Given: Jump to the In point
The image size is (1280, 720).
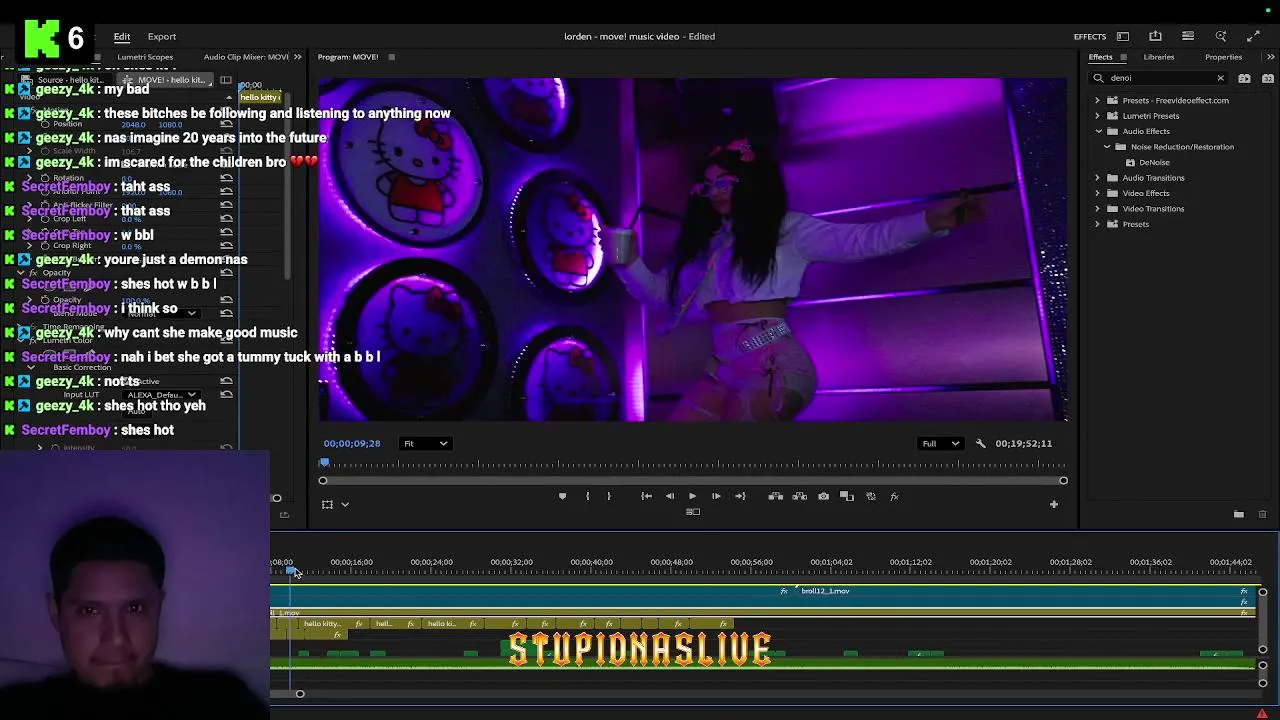Looking at the screenshot, I should click(646, 496).
